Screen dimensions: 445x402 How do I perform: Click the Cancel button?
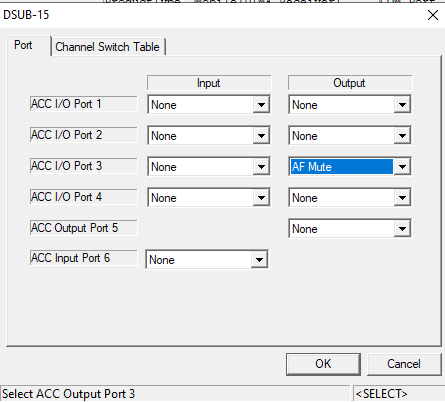click(x=404, y=364)
